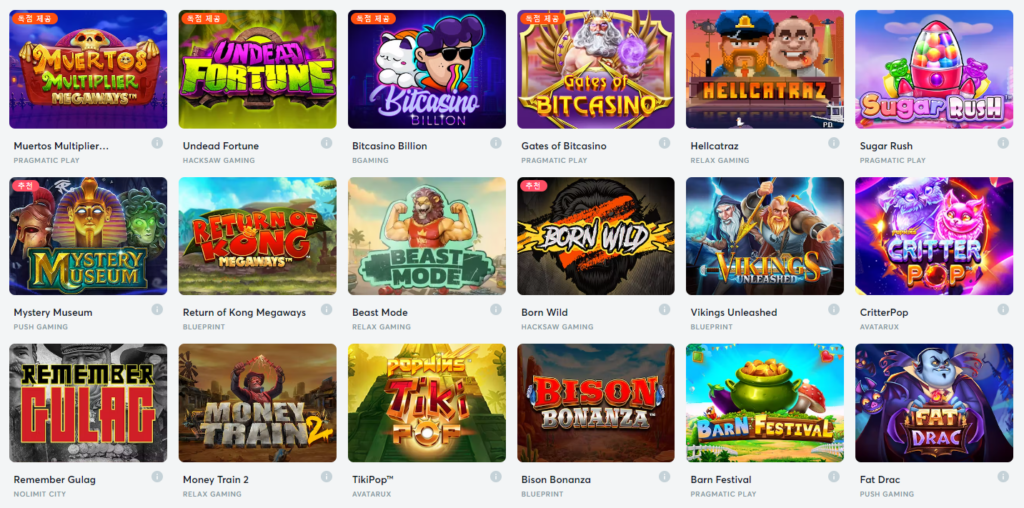Click the Bison Bonanza title text
Viewport: 1024px width, 508px height.
[556, 480]
